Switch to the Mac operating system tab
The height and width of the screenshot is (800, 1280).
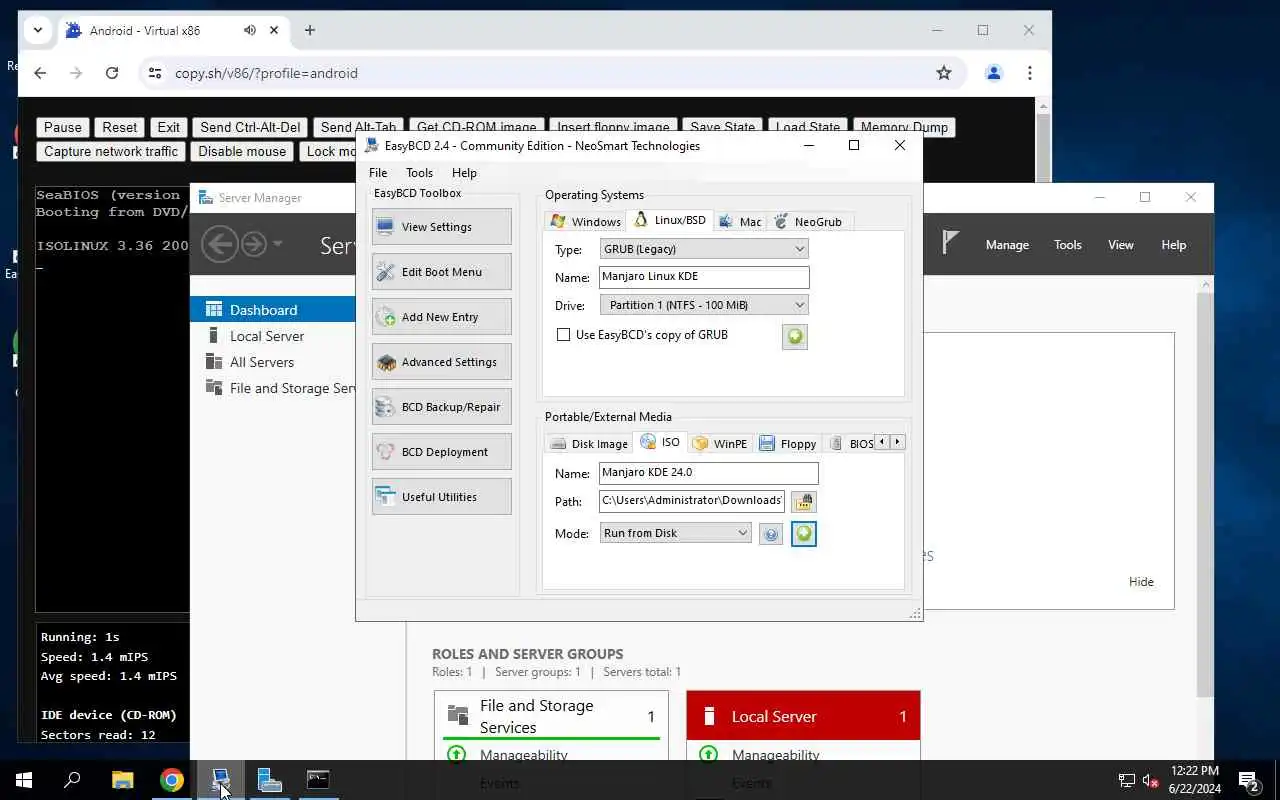[x=740, y=221]
